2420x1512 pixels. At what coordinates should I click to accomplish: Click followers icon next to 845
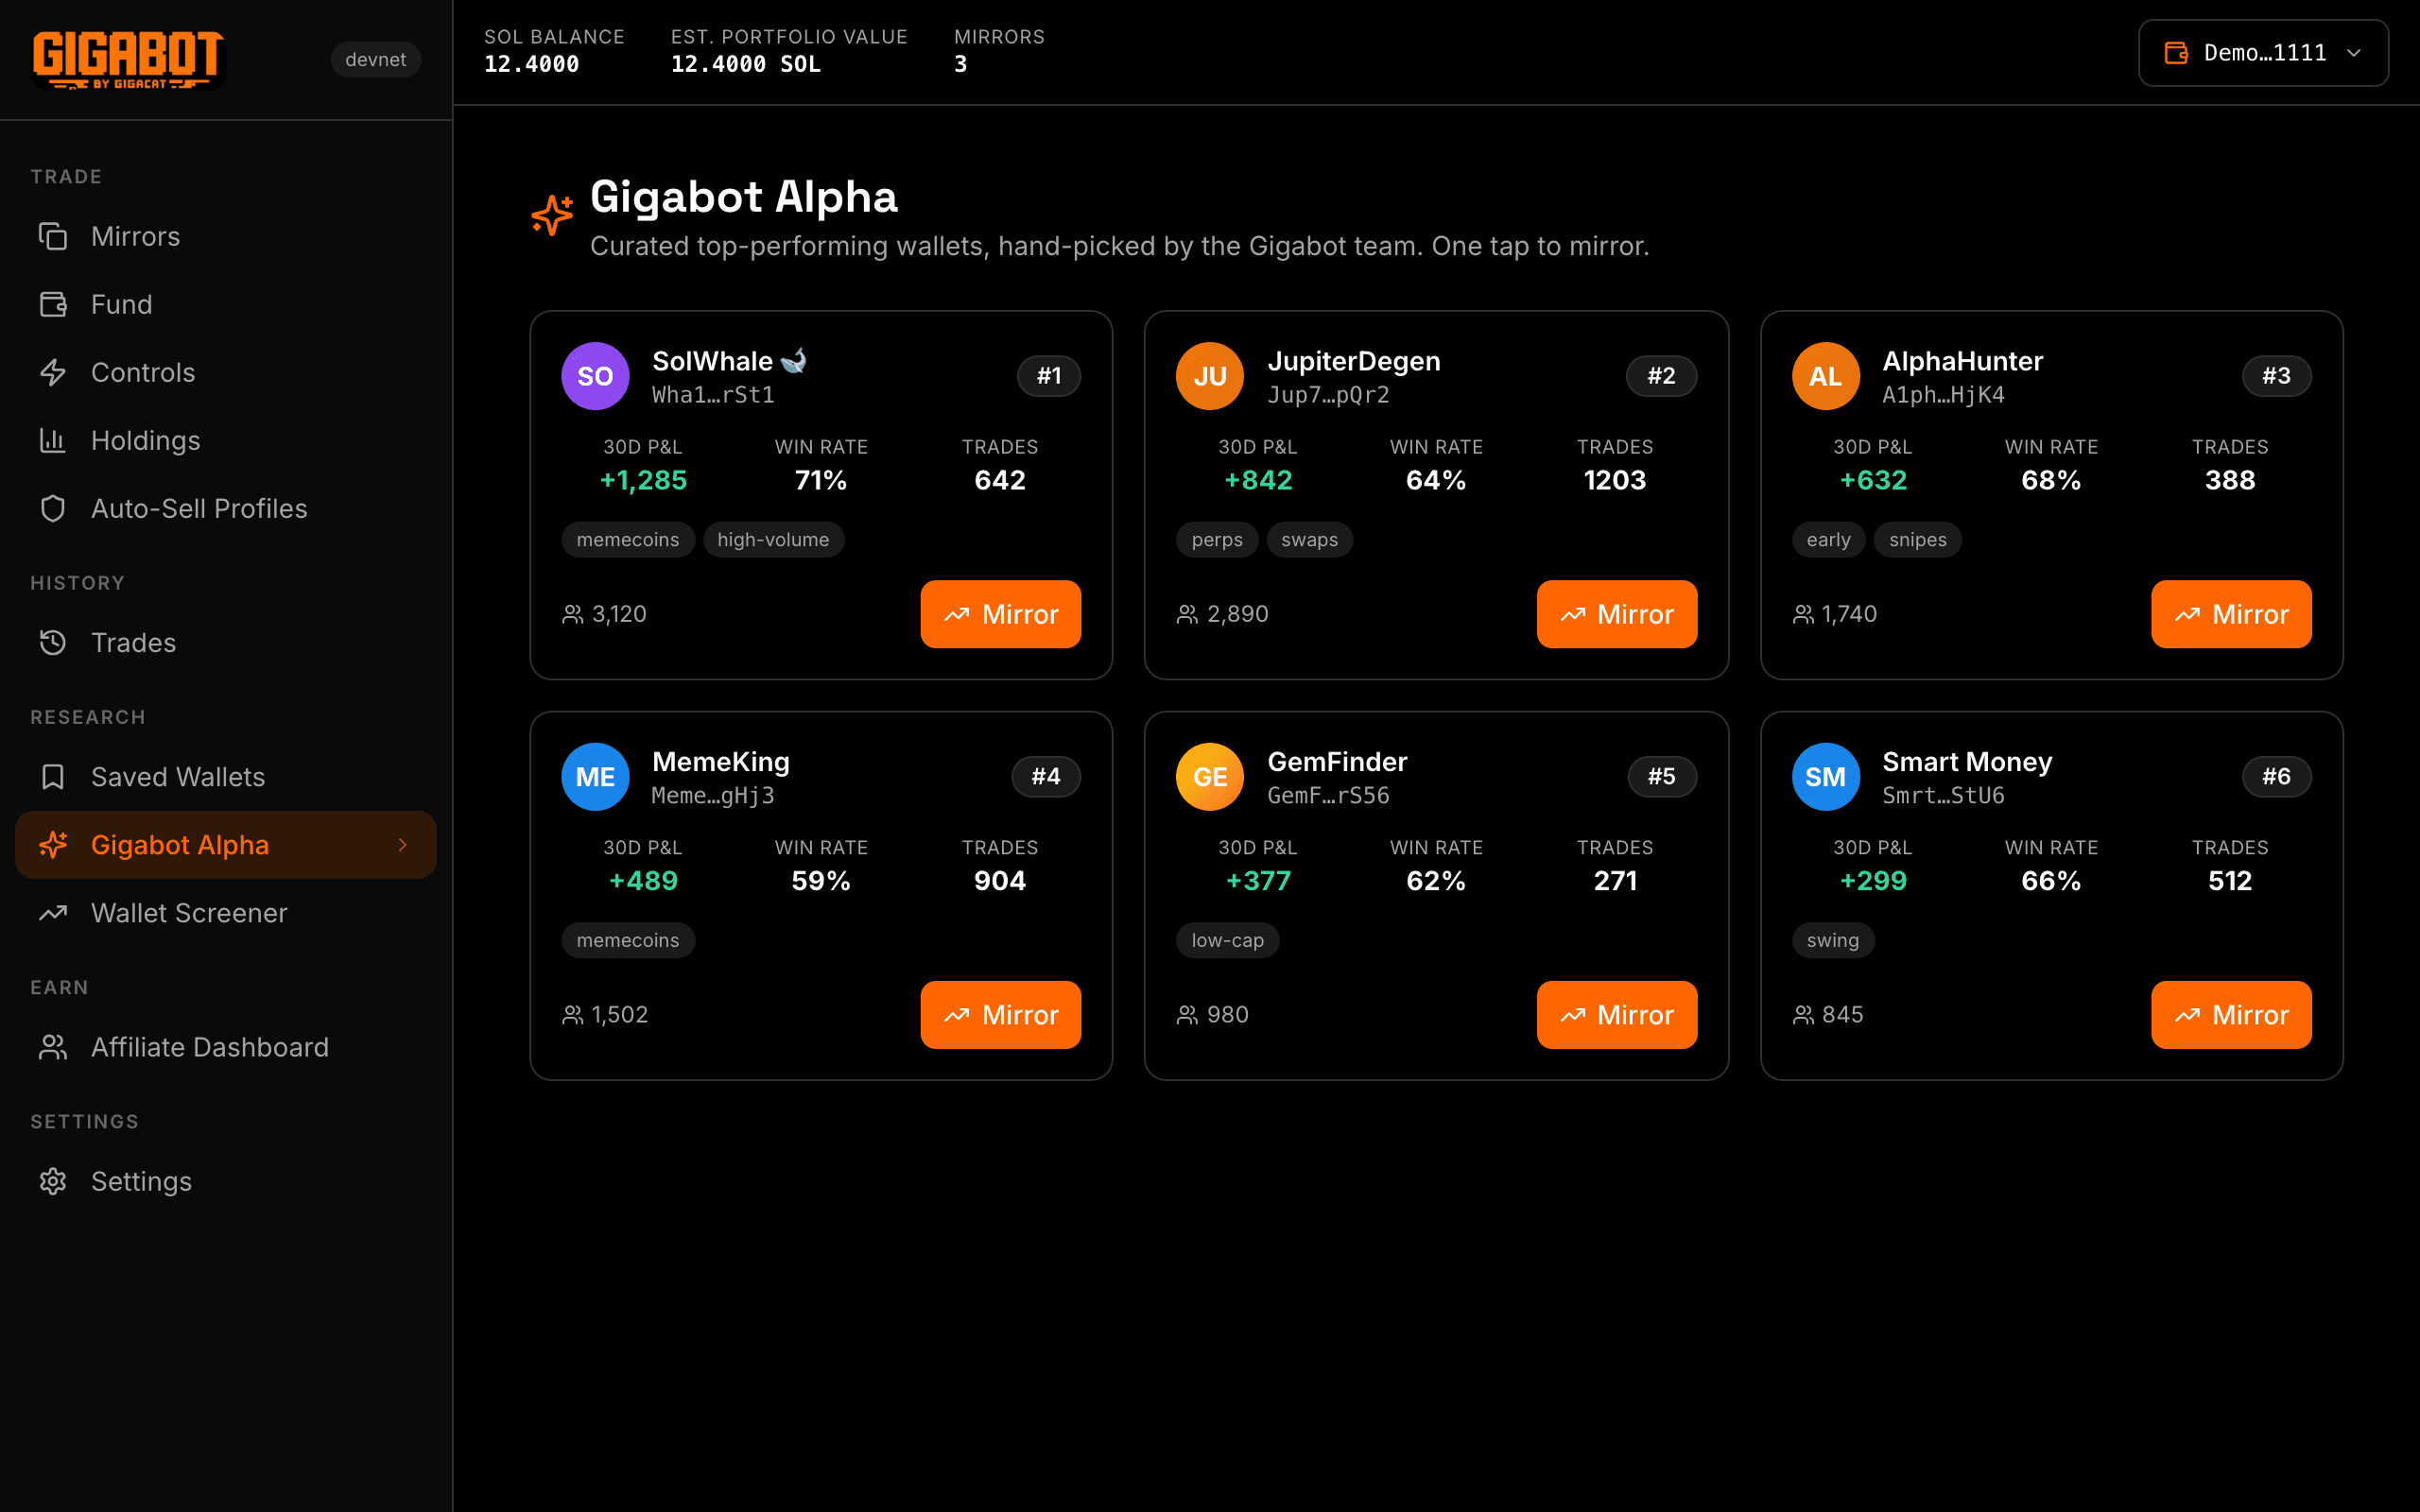1803,1015
